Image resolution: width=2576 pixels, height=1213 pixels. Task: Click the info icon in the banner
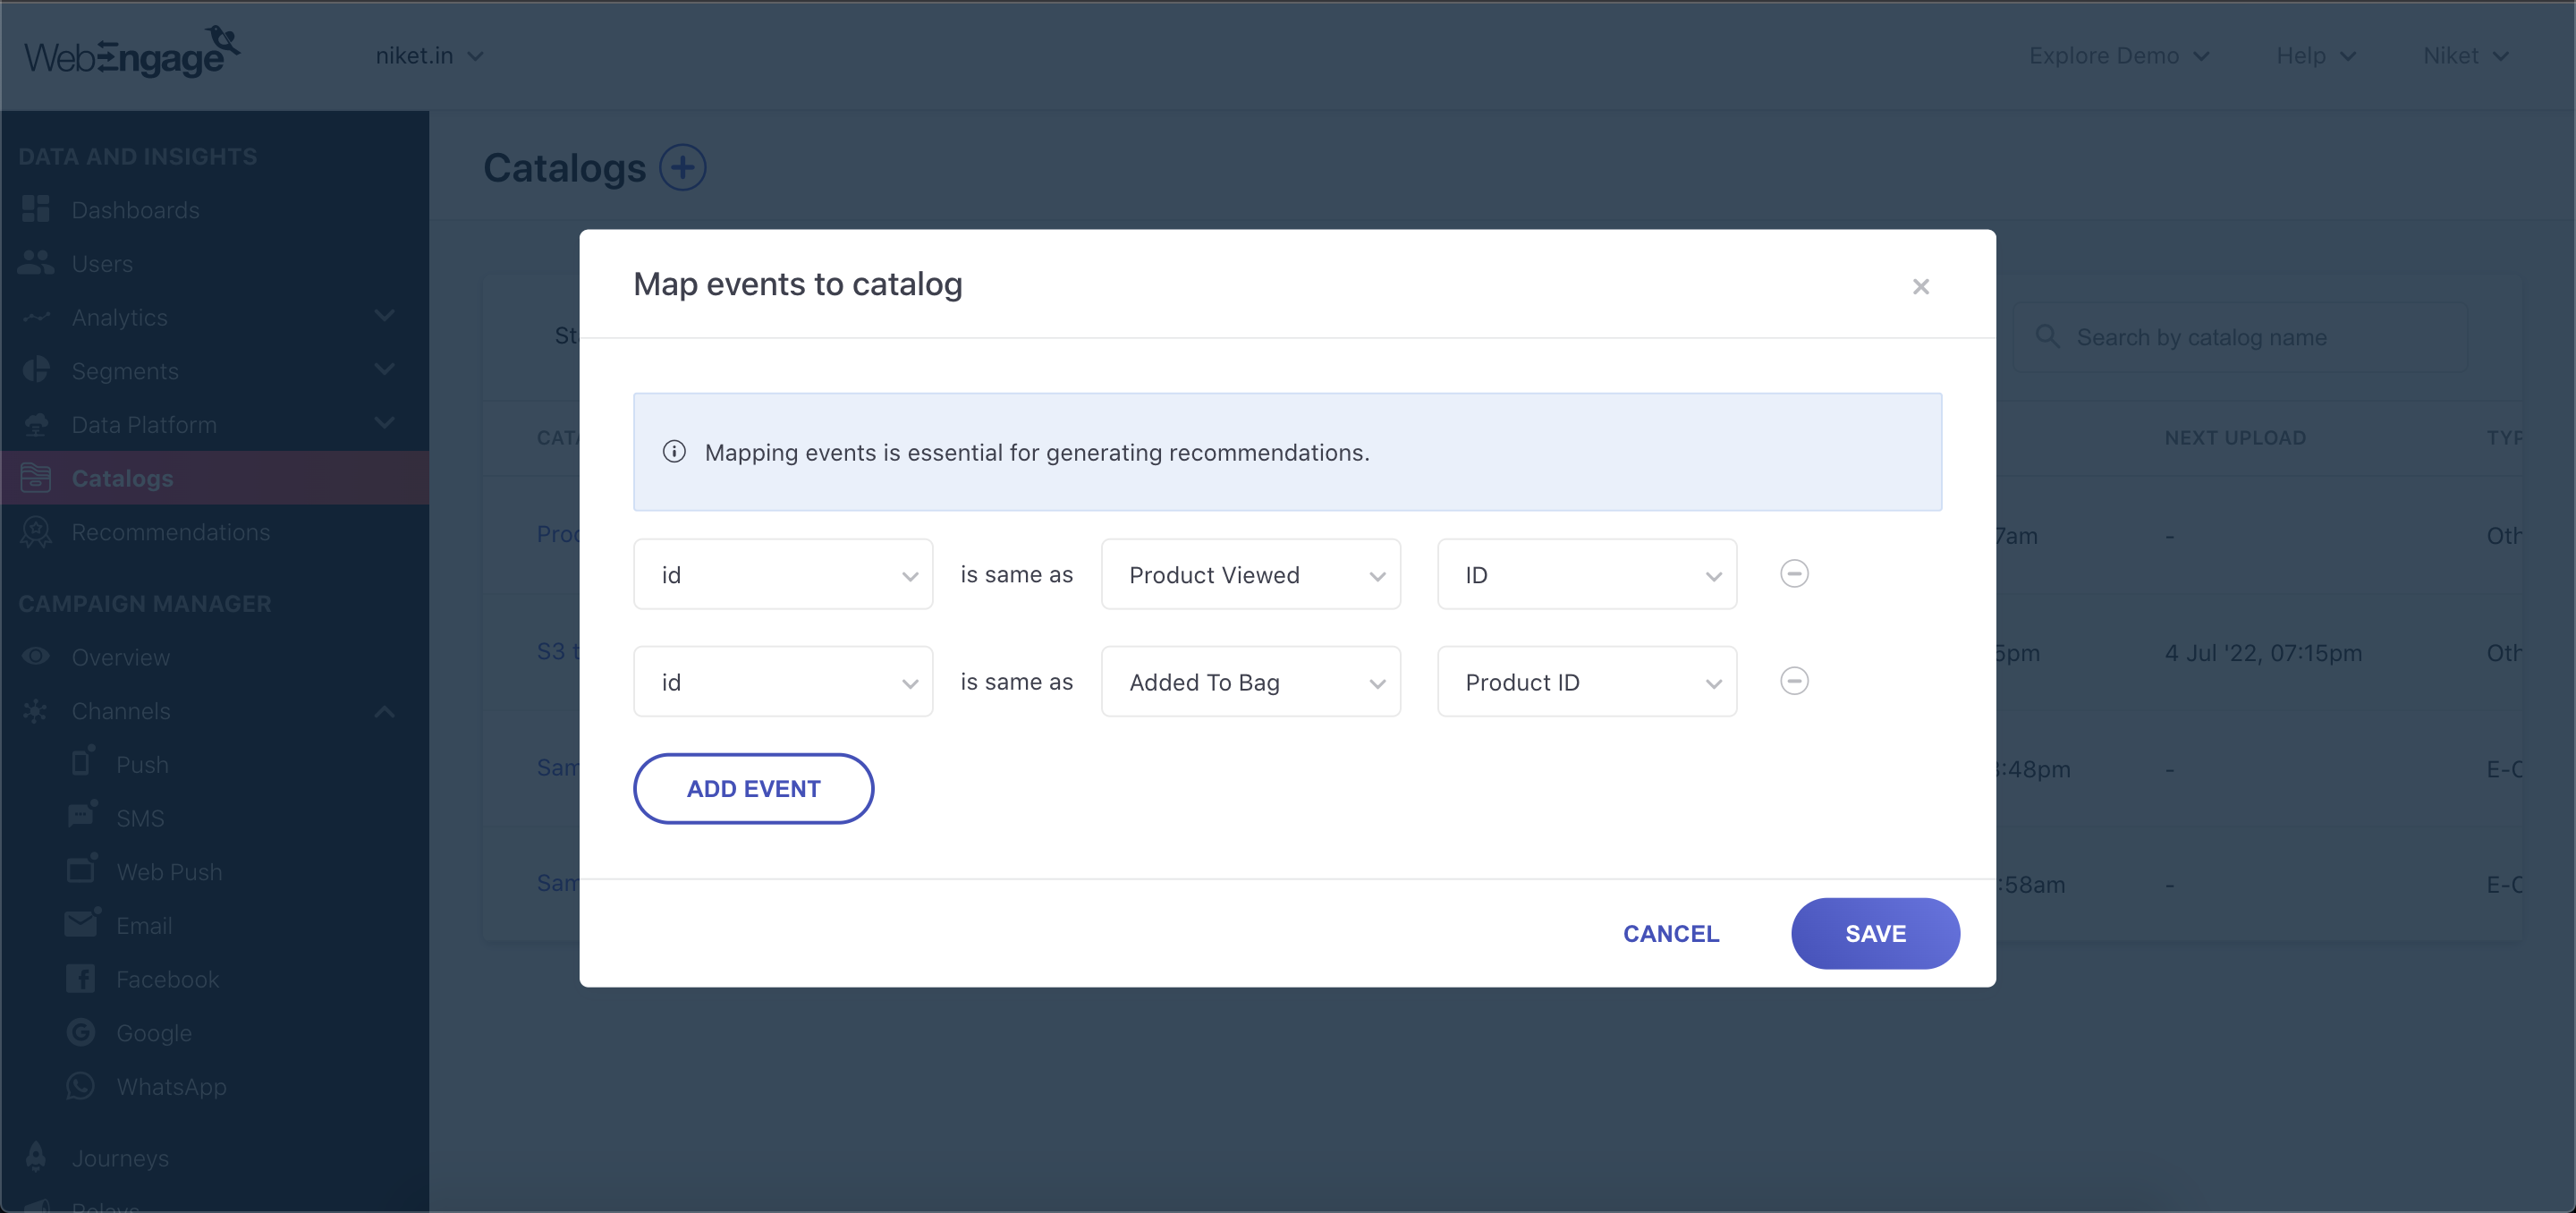[x=674, y=452]
